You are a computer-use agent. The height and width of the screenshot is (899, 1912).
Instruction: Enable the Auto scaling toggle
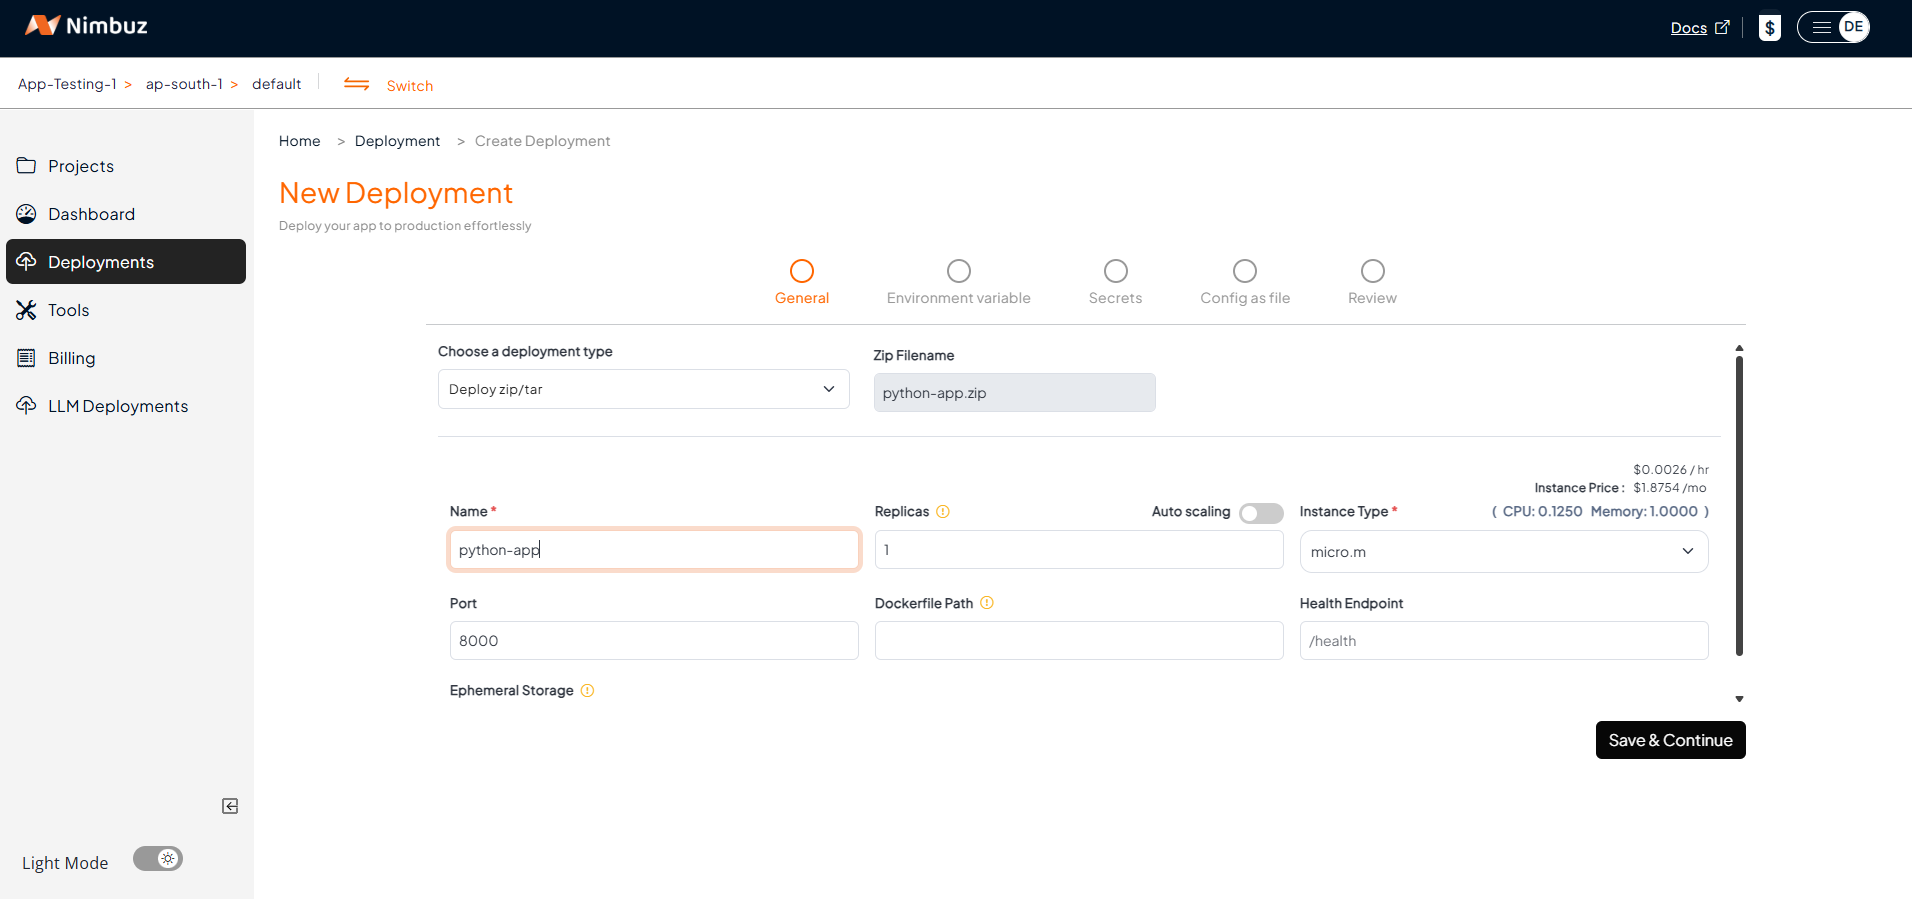pos(1260,513)
